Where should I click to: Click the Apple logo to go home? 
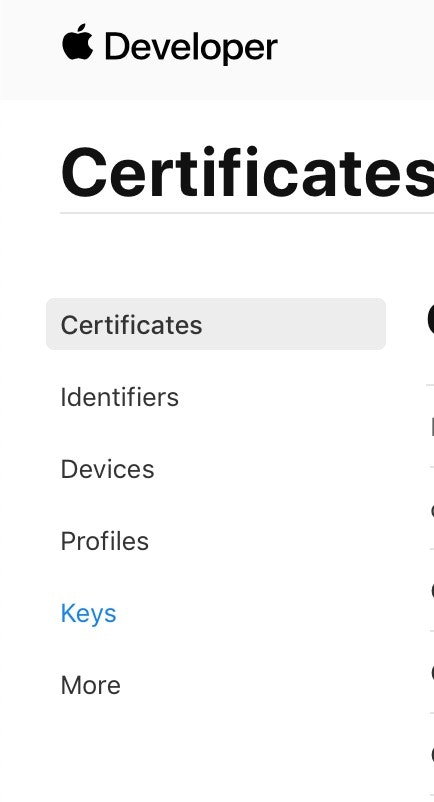click(x=78, y=42)
